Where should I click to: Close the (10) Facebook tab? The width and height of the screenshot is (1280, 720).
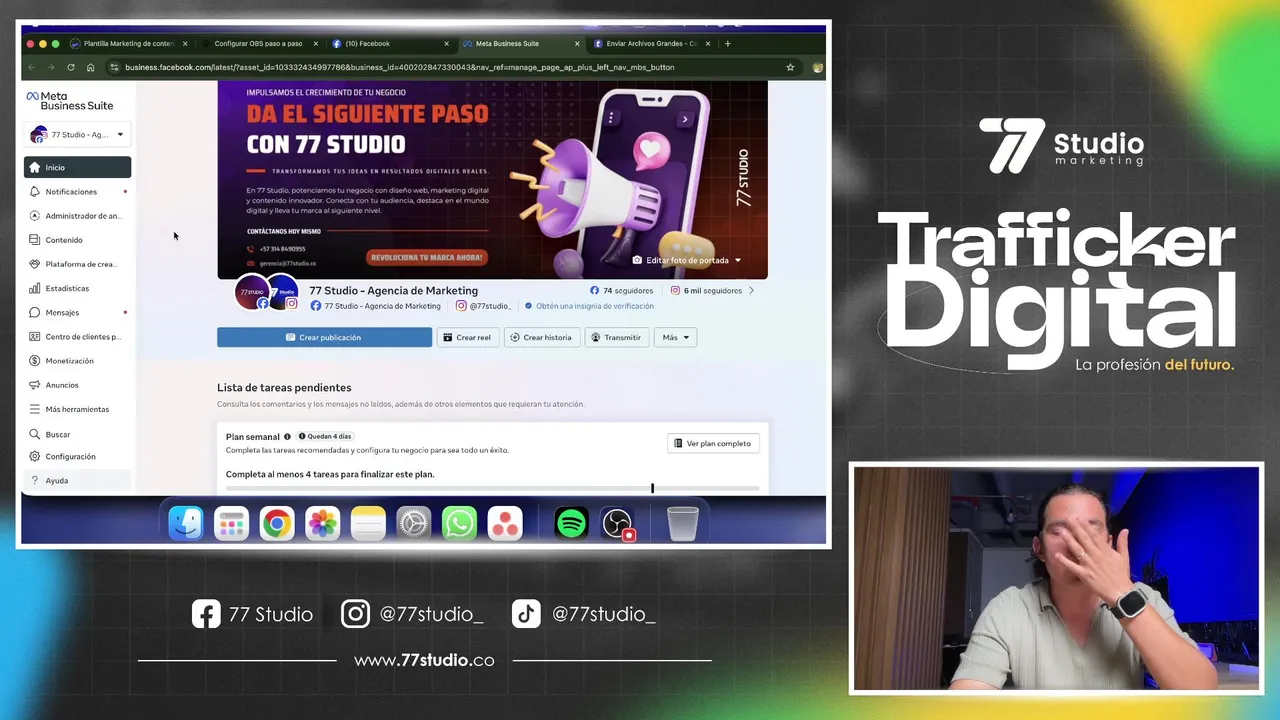click(446, 44)
